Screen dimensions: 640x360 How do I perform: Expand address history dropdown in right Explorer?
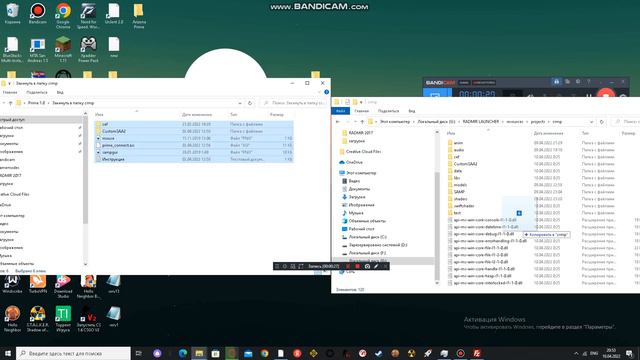(591, 122)
